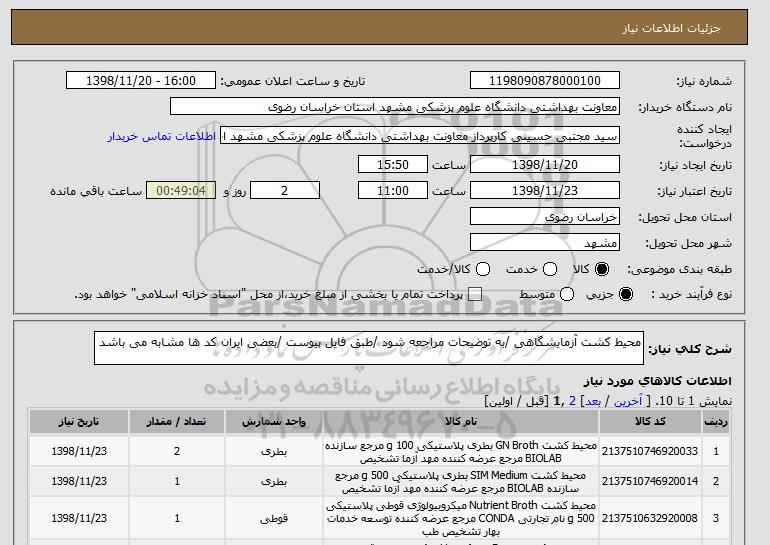Click the need date in the Nutrient Broth row
The image size is (770, 545).
(79, 518)
